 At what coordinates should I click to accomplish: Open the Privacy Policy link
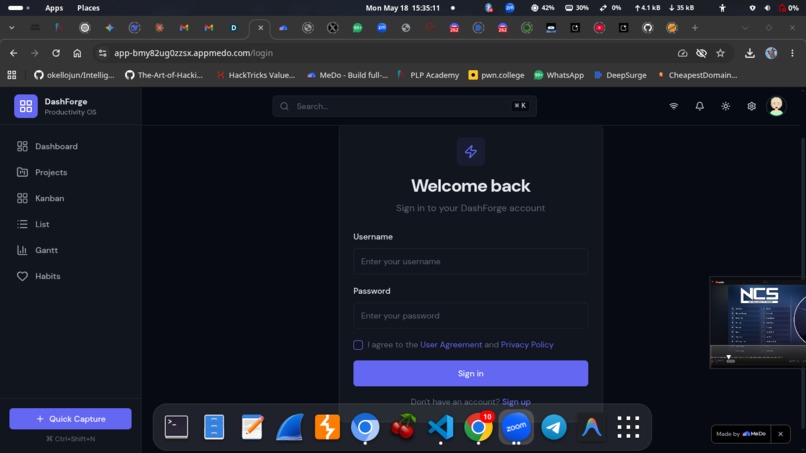click(x=527, y=345)
